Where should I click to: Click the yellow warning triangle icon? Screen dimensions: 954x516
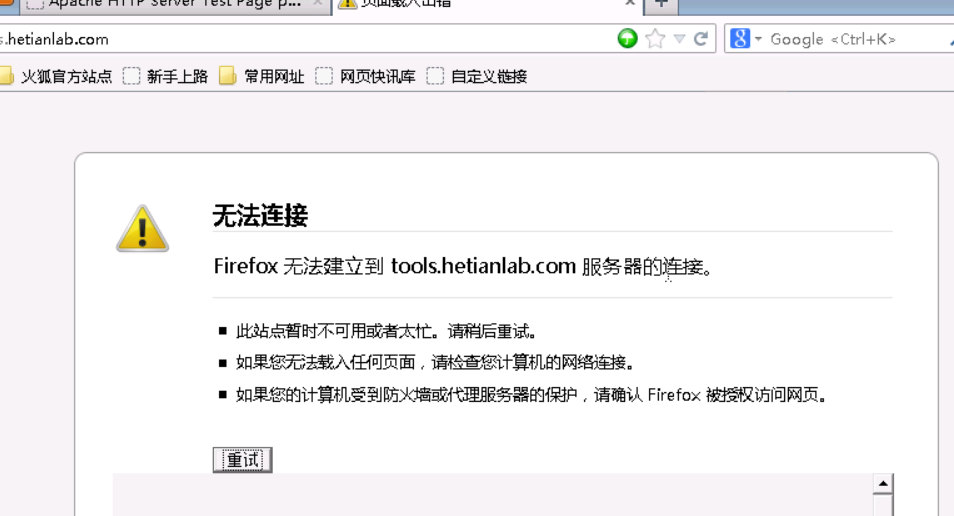click(142, 229)
